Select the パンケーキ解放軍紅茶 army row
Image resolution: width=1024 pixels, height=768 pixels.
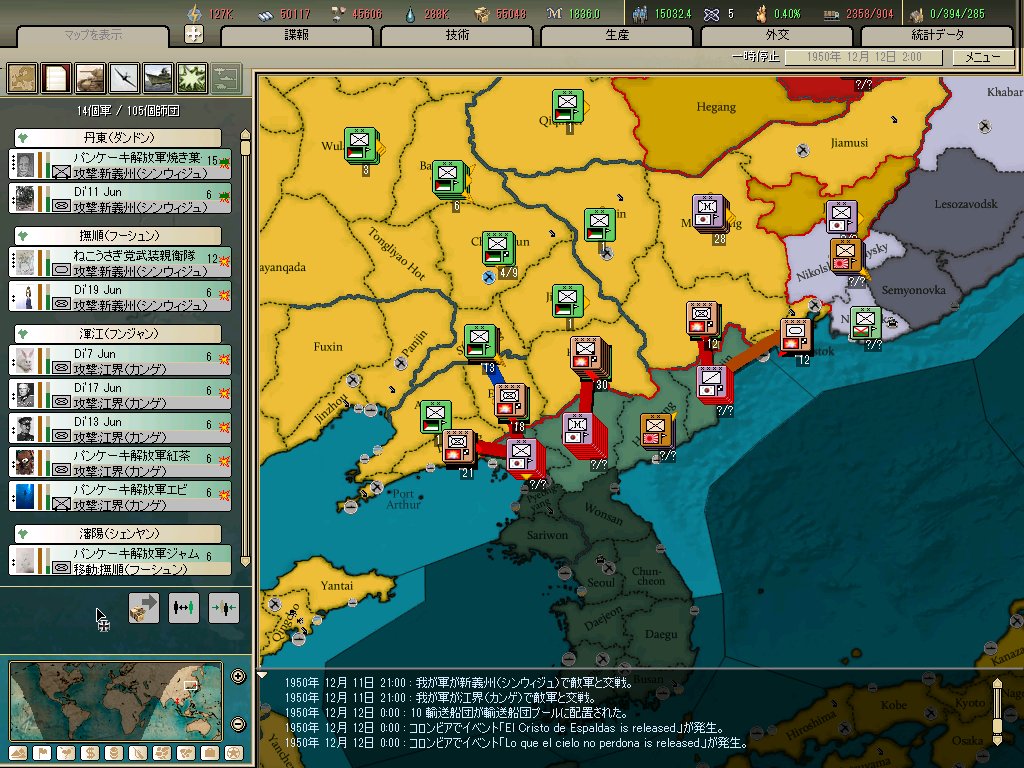pos(120,462)
